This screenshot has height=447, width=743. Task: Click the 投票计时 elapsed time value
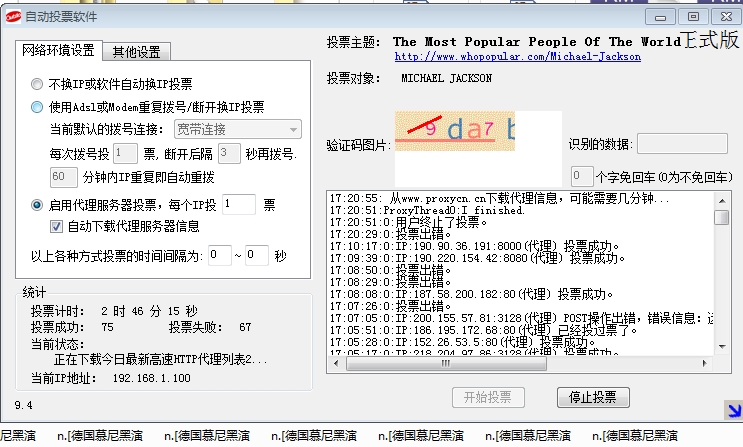(x=149, y=311)
